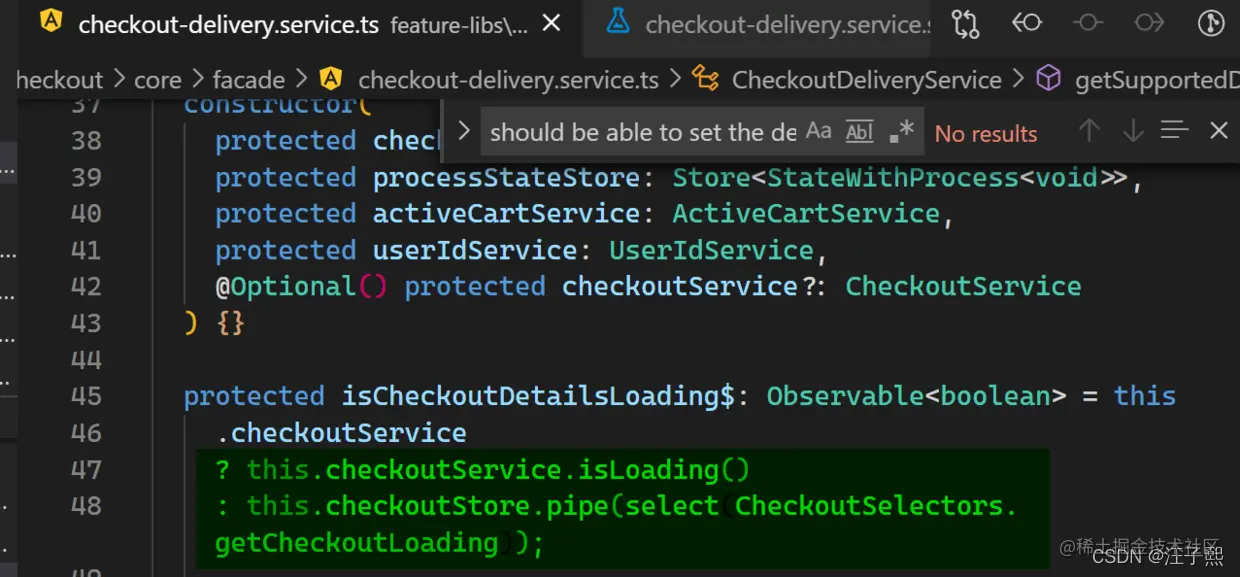The image size is (1240, 577).
Task: Click 'CheckoutSelectors' in the green diff block
Action: coord(868,506)
